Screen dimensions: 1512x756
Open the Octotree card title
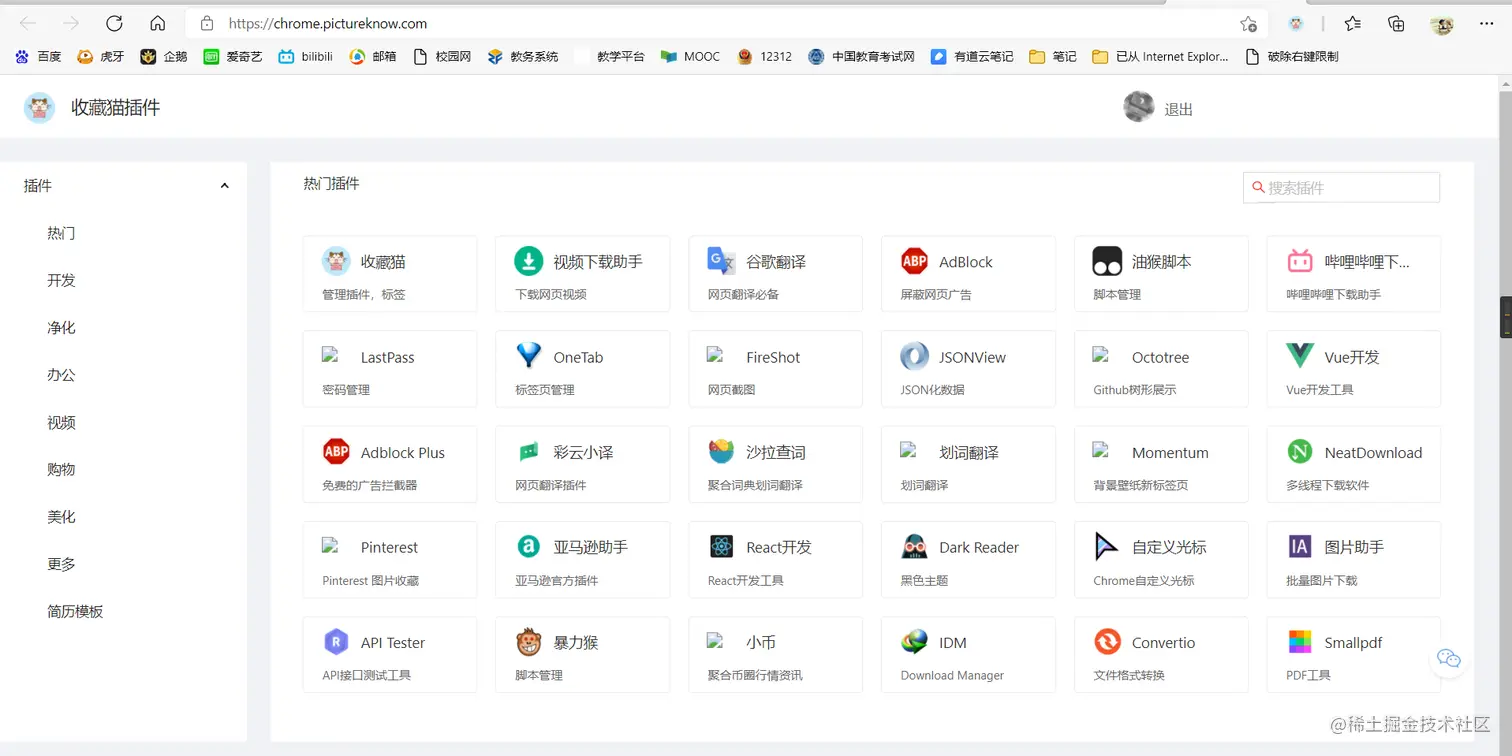point(1161,357)
